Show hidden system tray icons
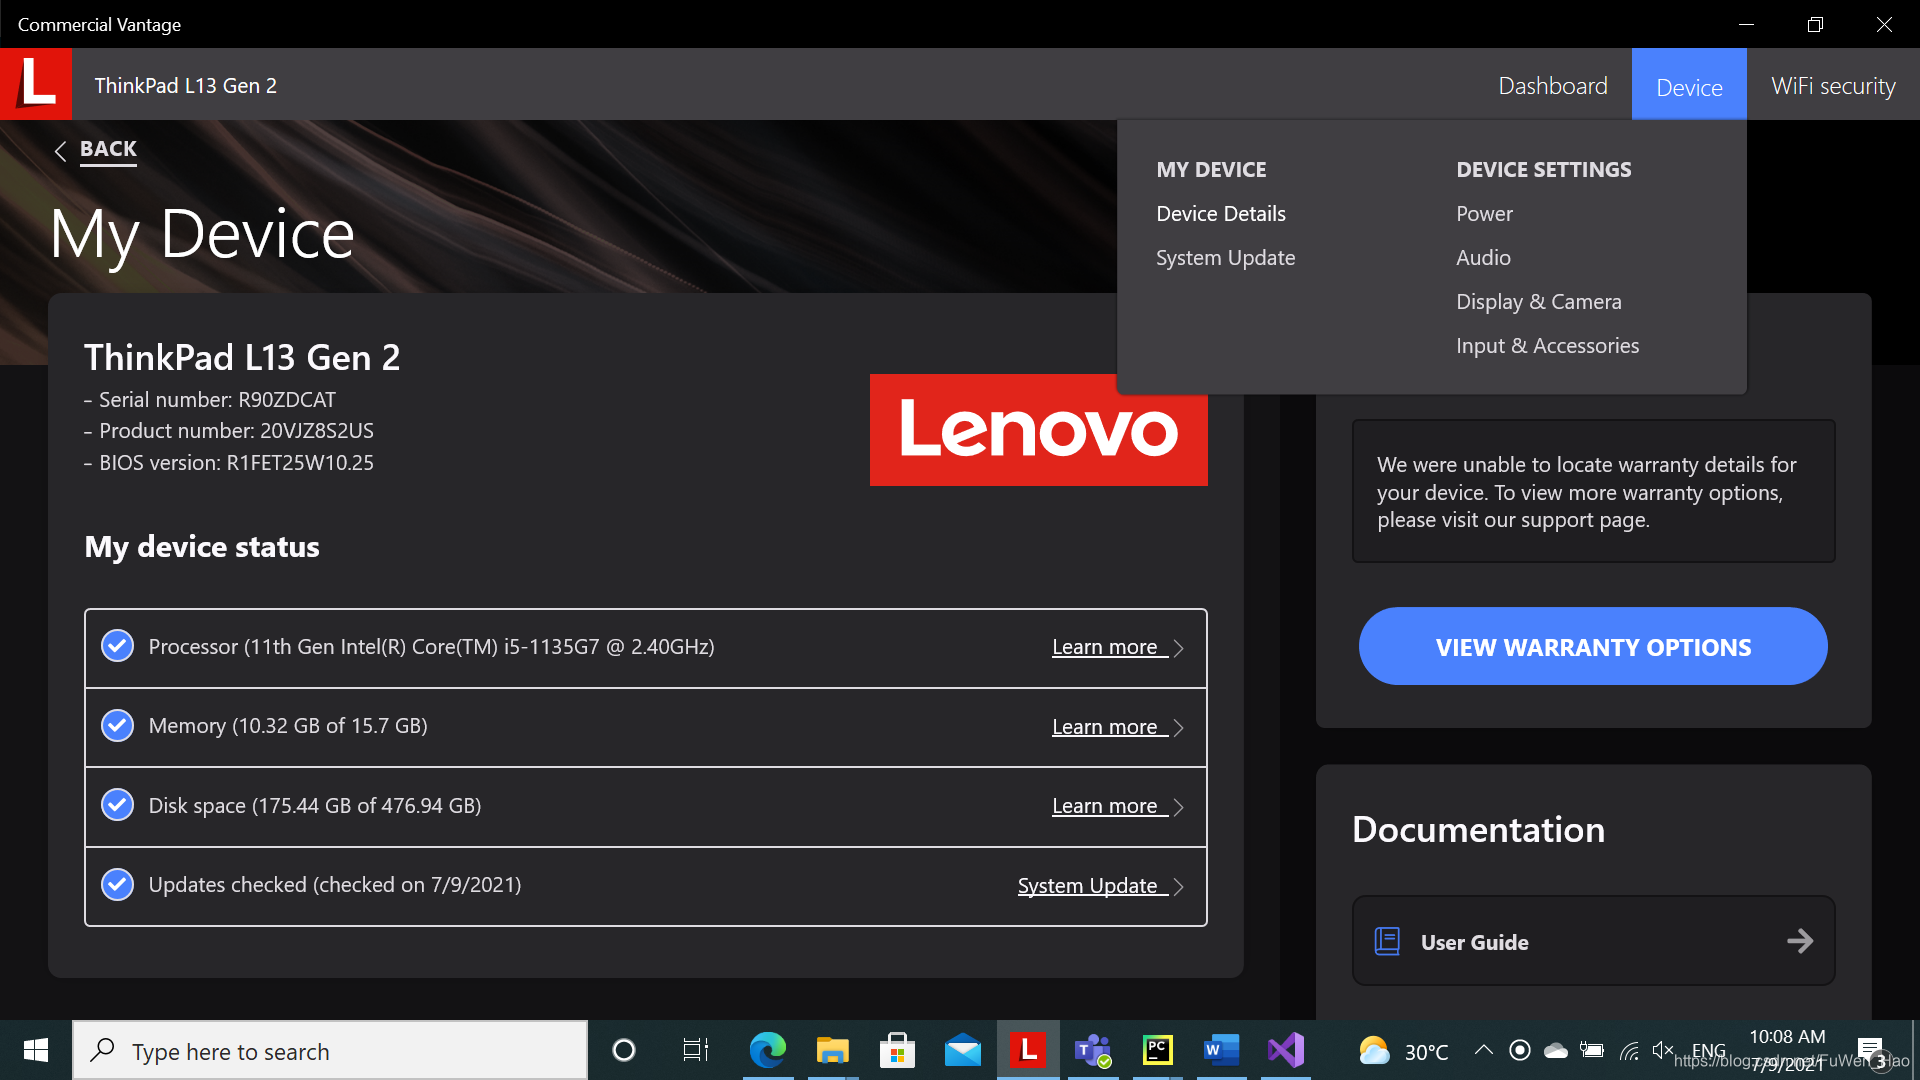 [1484, 1050]
